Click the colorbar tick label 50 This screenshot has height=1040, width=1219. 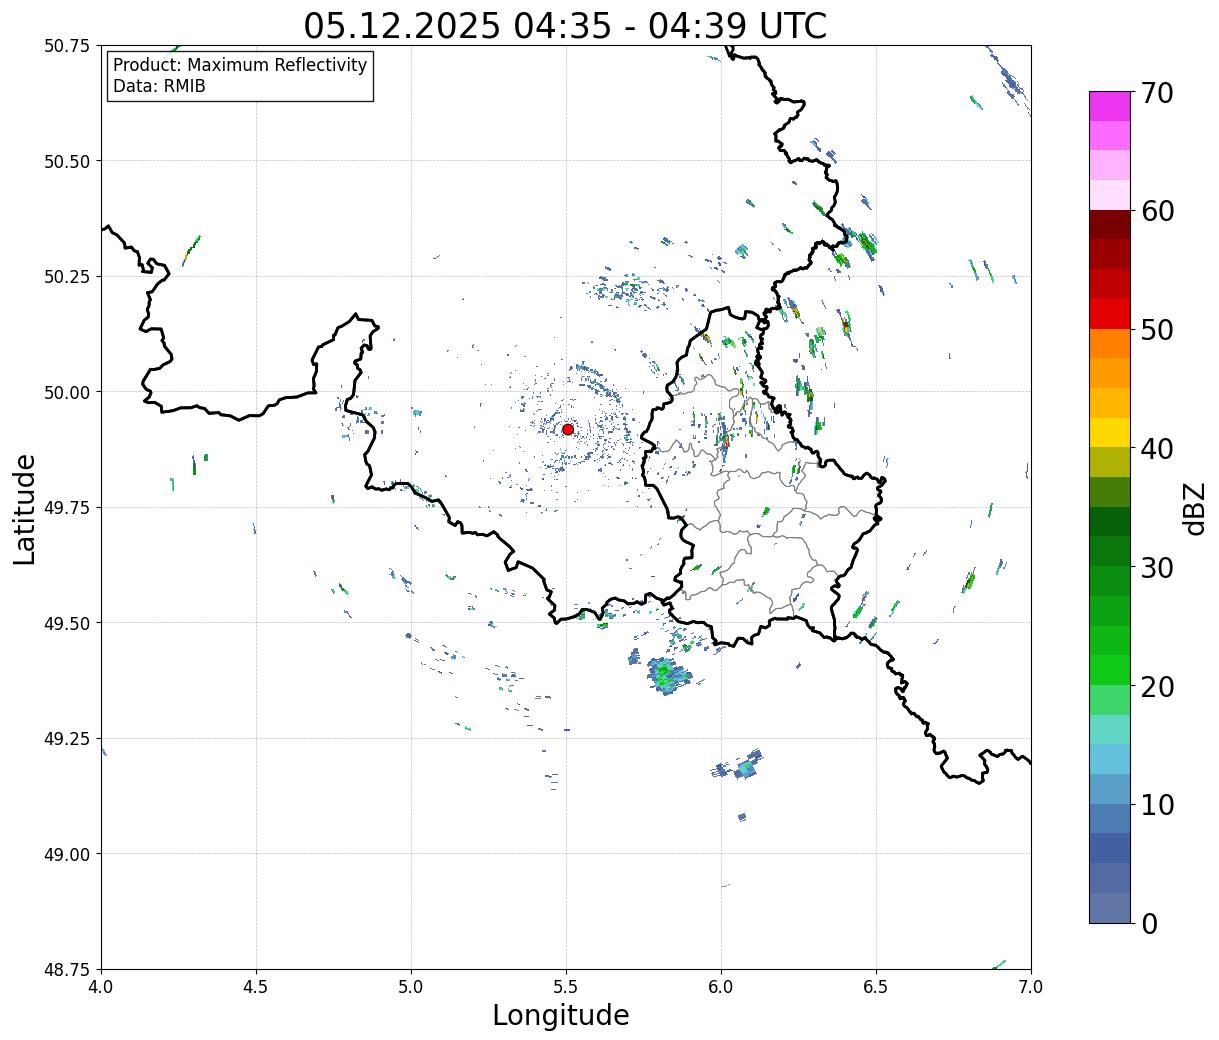tap(1157, 330)
